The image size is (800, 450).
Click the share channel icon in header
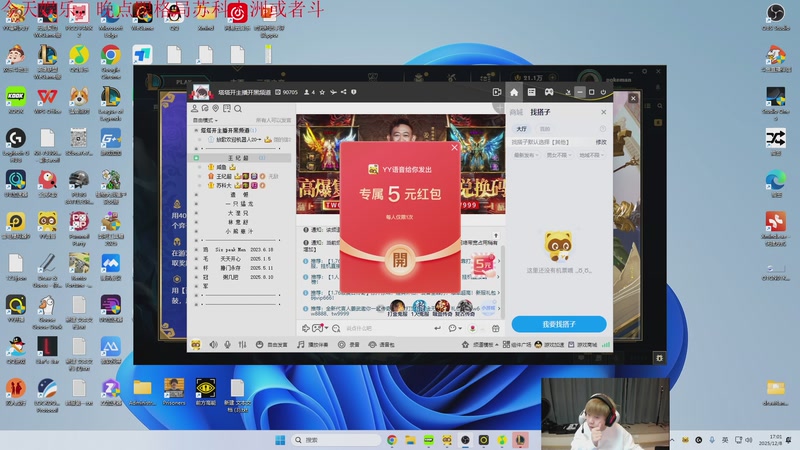pos(343,92)
